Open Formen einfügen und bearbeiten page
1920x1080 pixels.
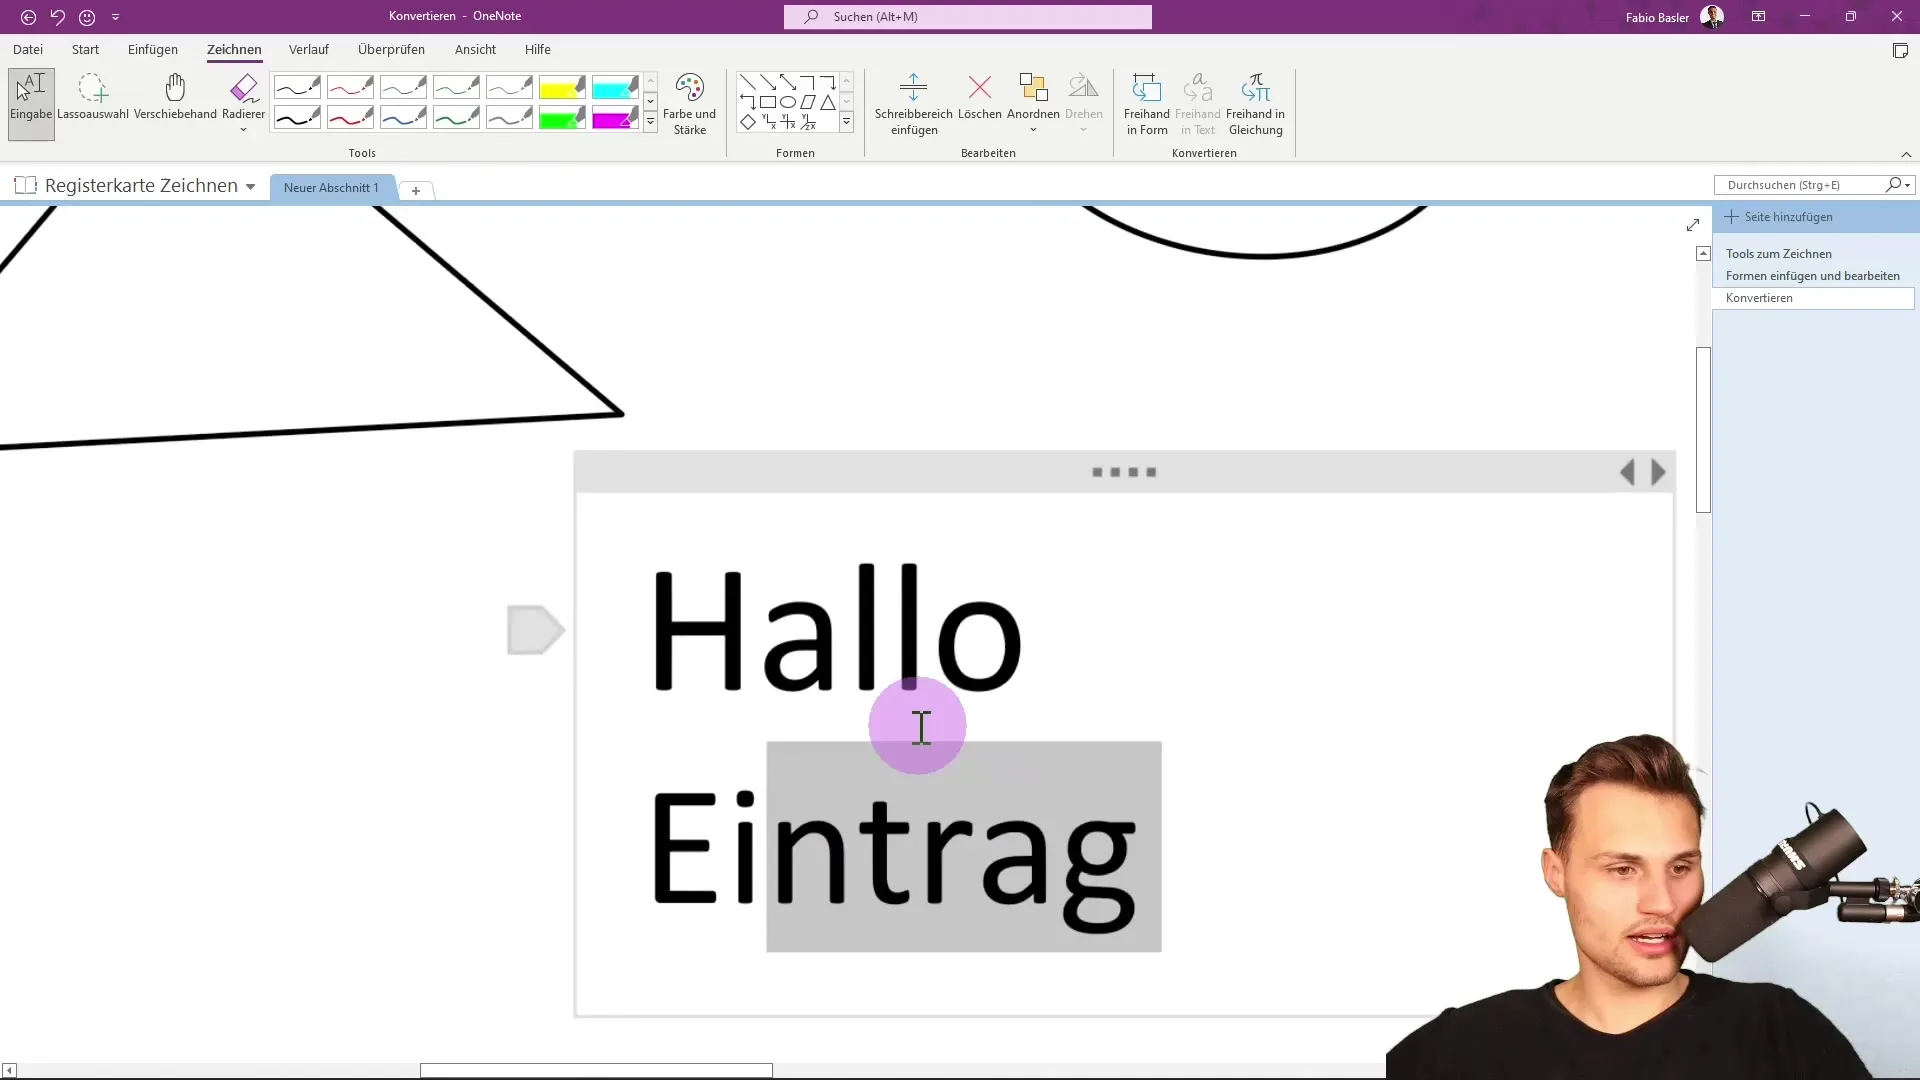1813,276
